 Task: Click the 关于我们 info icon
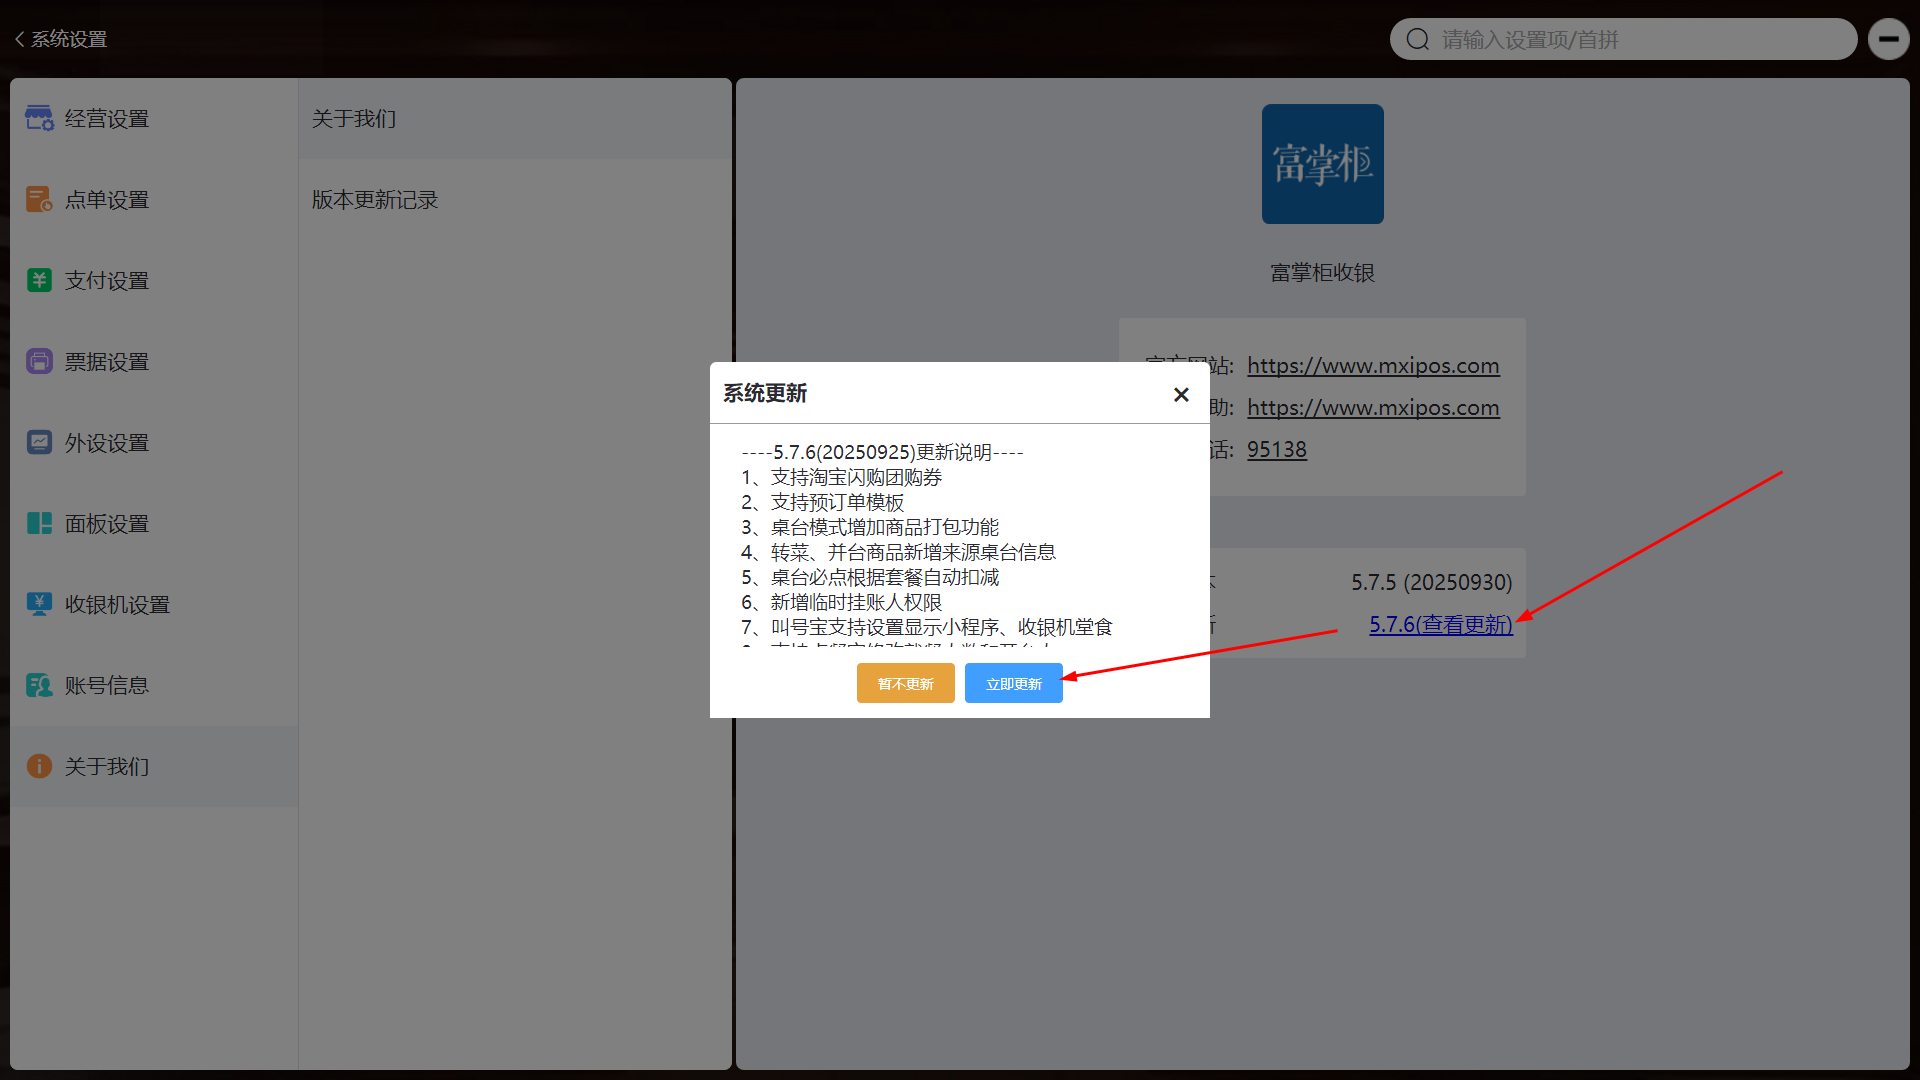tap(39, 766)
